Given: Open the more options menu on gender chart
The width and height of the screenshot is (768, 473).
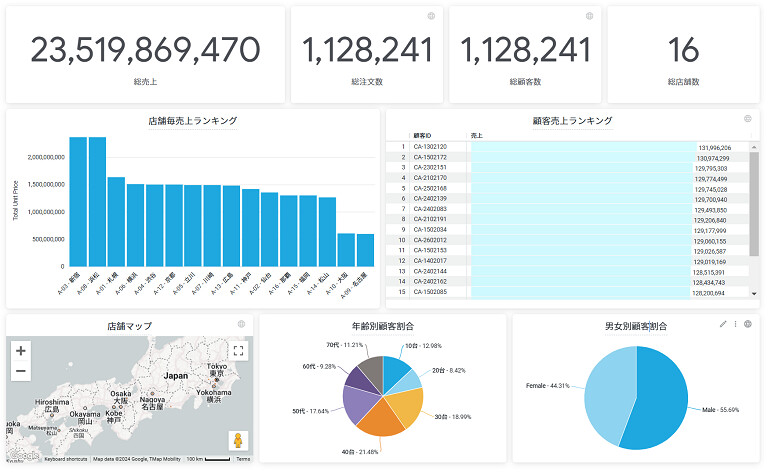Looking at the screenshot, I should 735,324.
